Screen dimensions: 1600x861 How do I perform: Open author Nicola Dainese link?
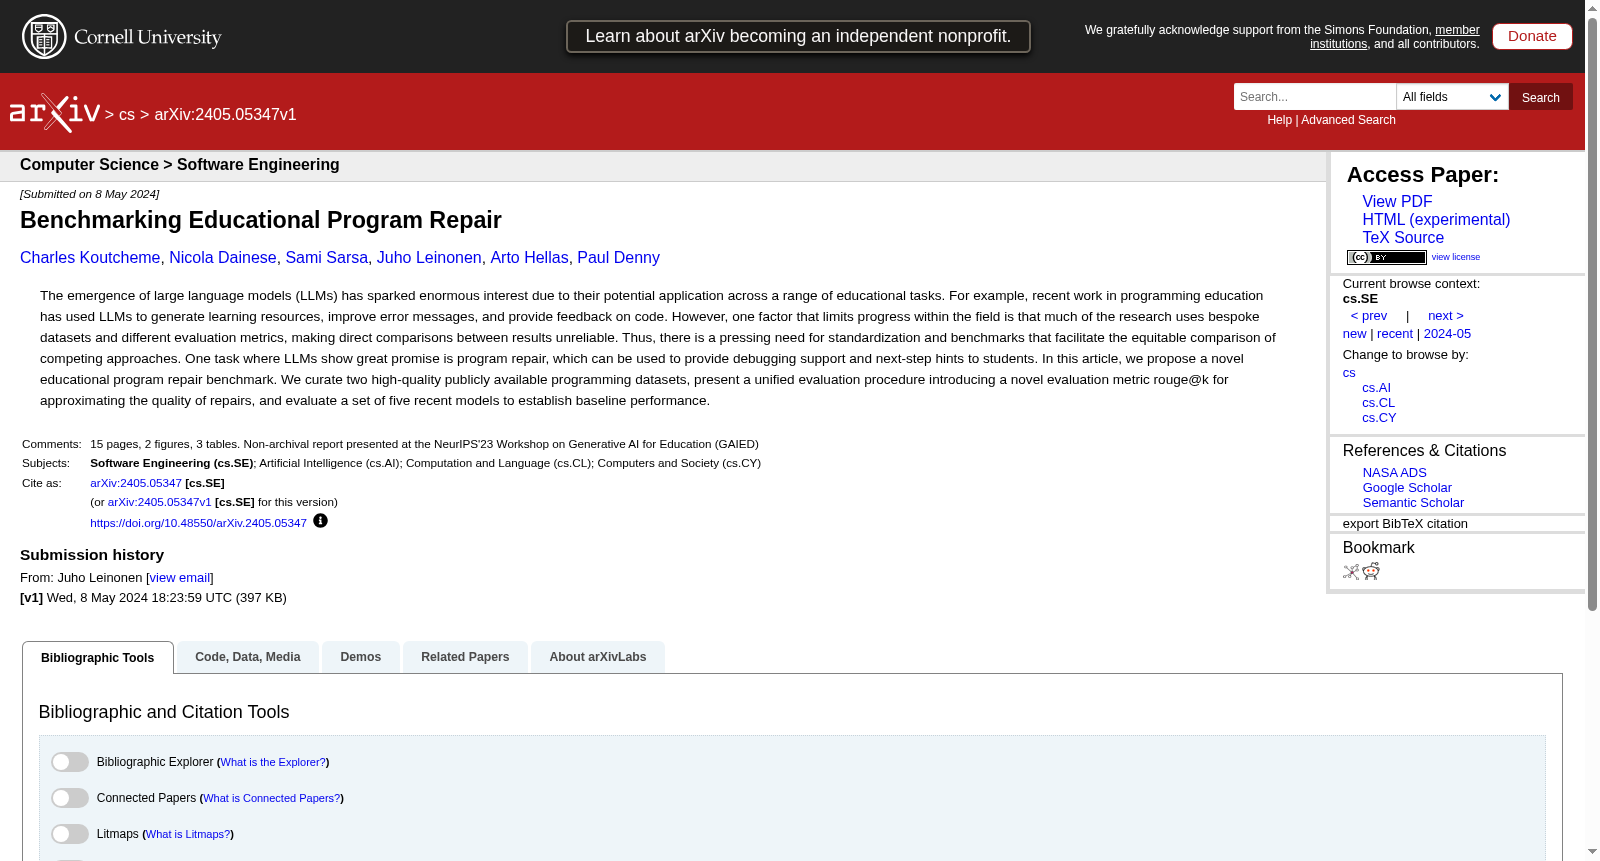pos(223,258)
